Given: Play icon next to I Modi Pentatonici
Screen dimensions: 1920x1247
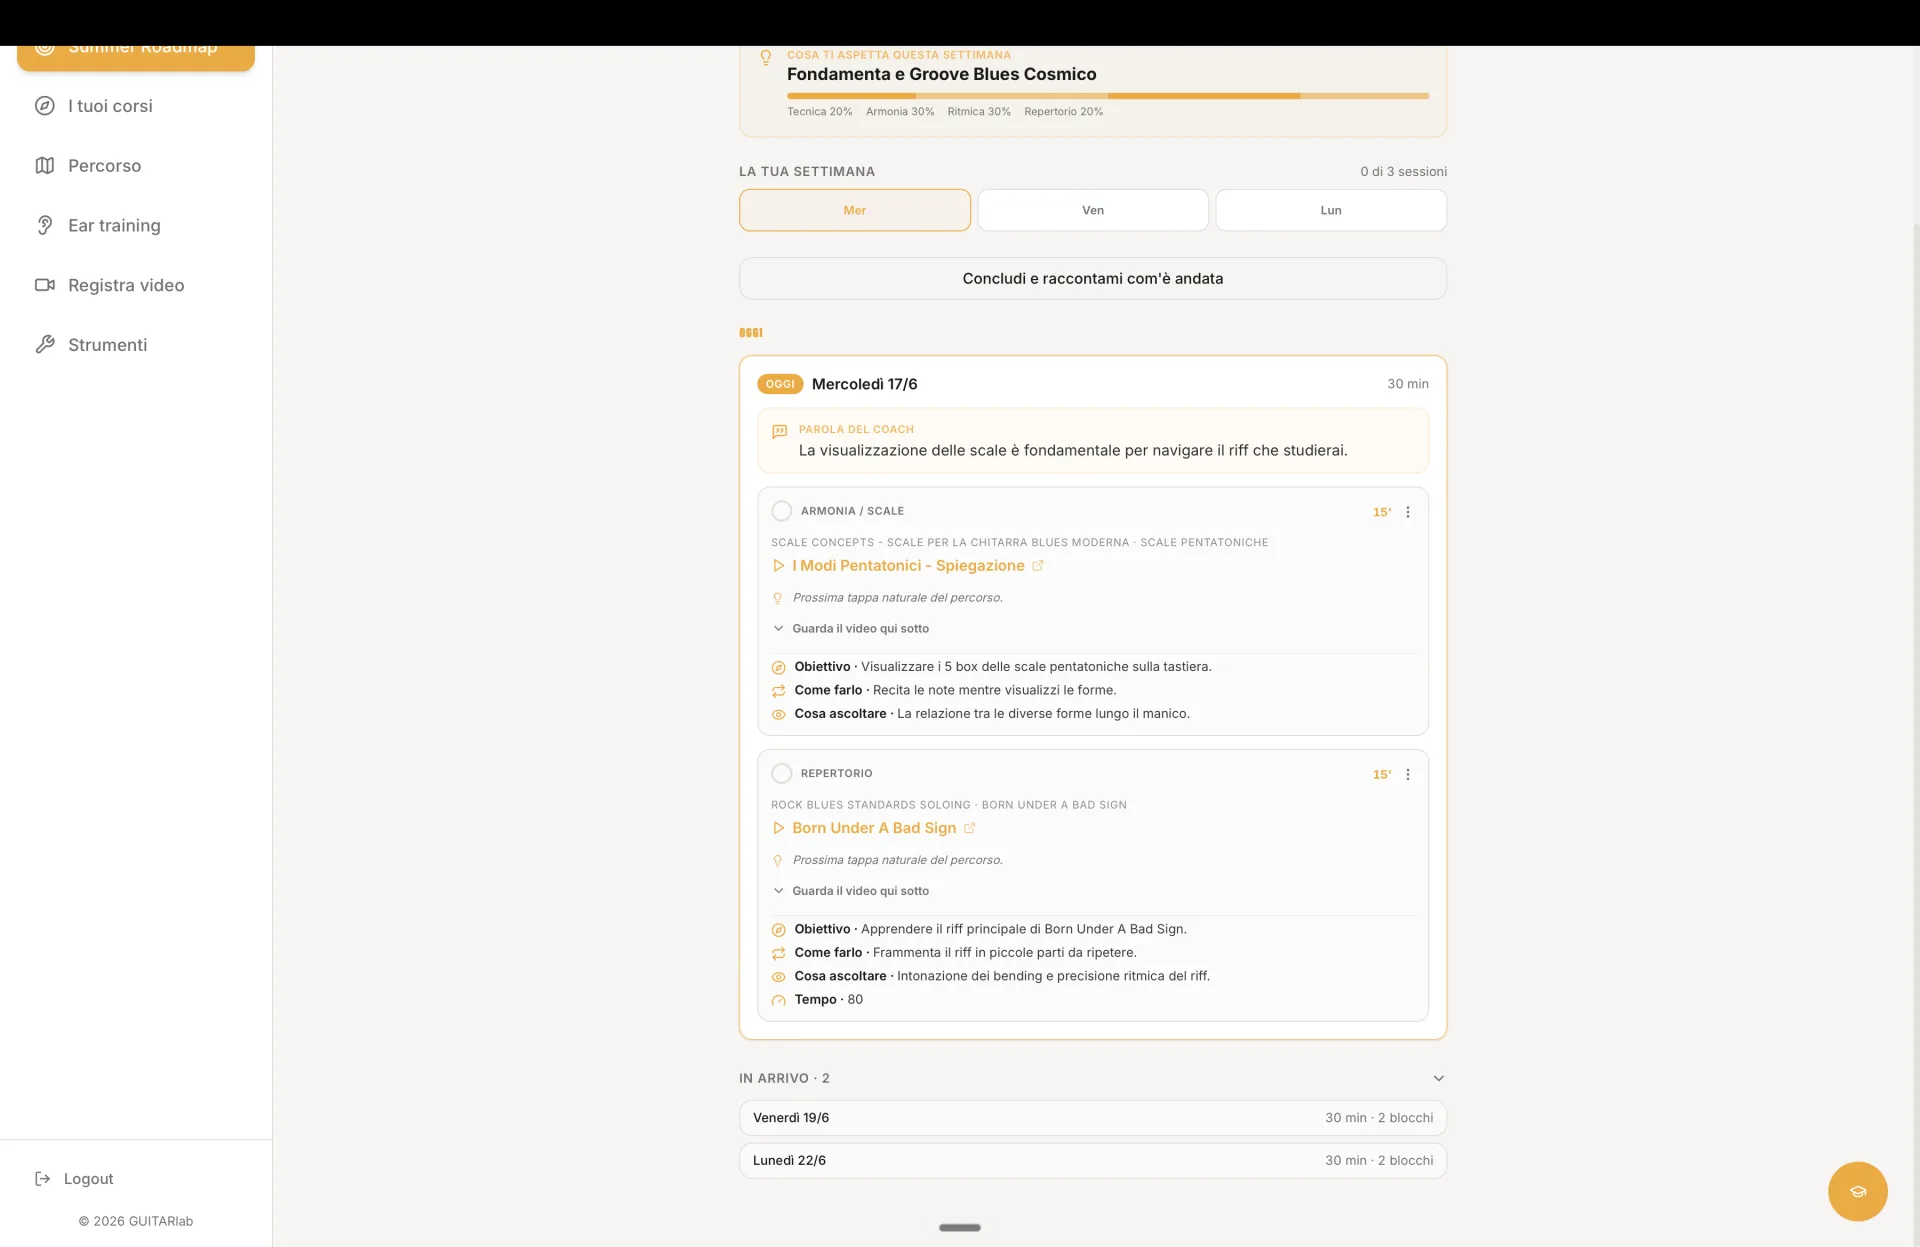Looking at the screenshot, I should 778,566.
